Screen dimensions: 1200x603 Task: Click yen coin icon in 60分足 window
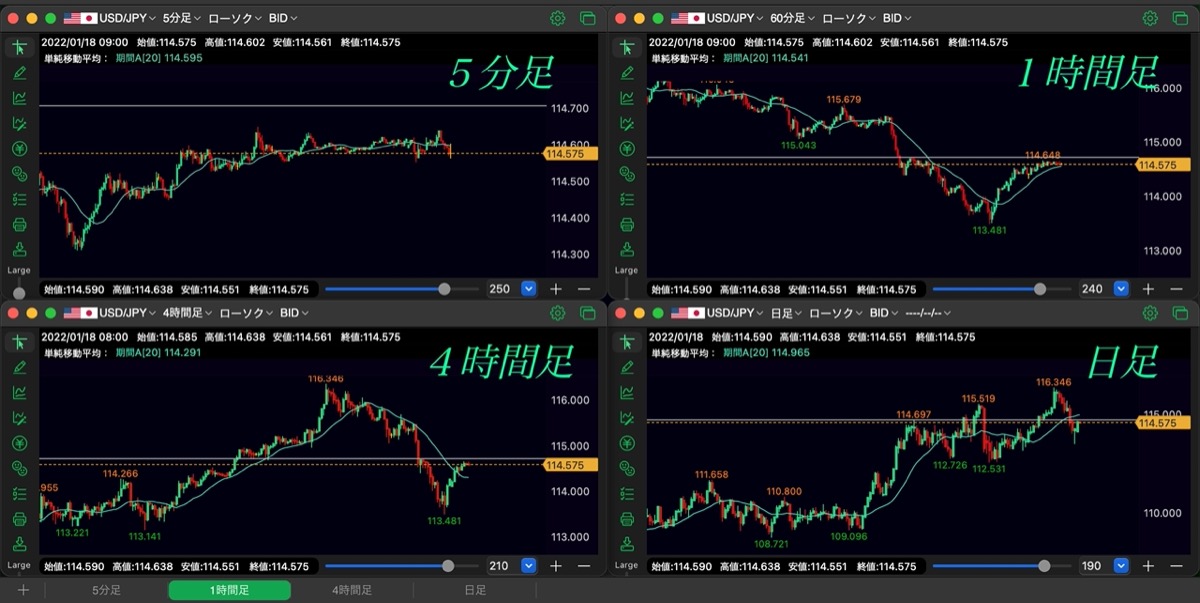(x=627, y=149)
